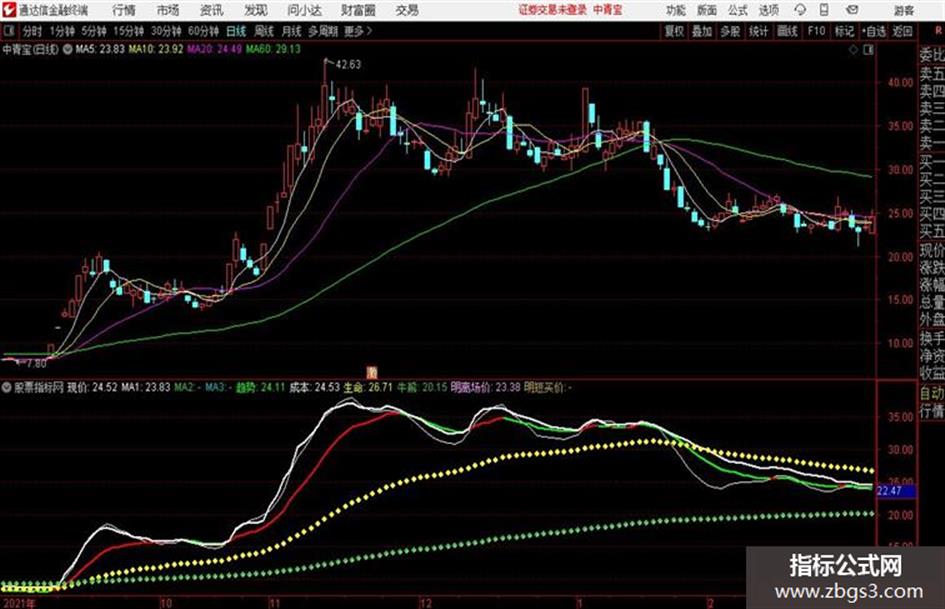Click the 证券交易未登录 login link
Image resolution: width=945 pixels, height=609 pixels.
tap(553, 10)
